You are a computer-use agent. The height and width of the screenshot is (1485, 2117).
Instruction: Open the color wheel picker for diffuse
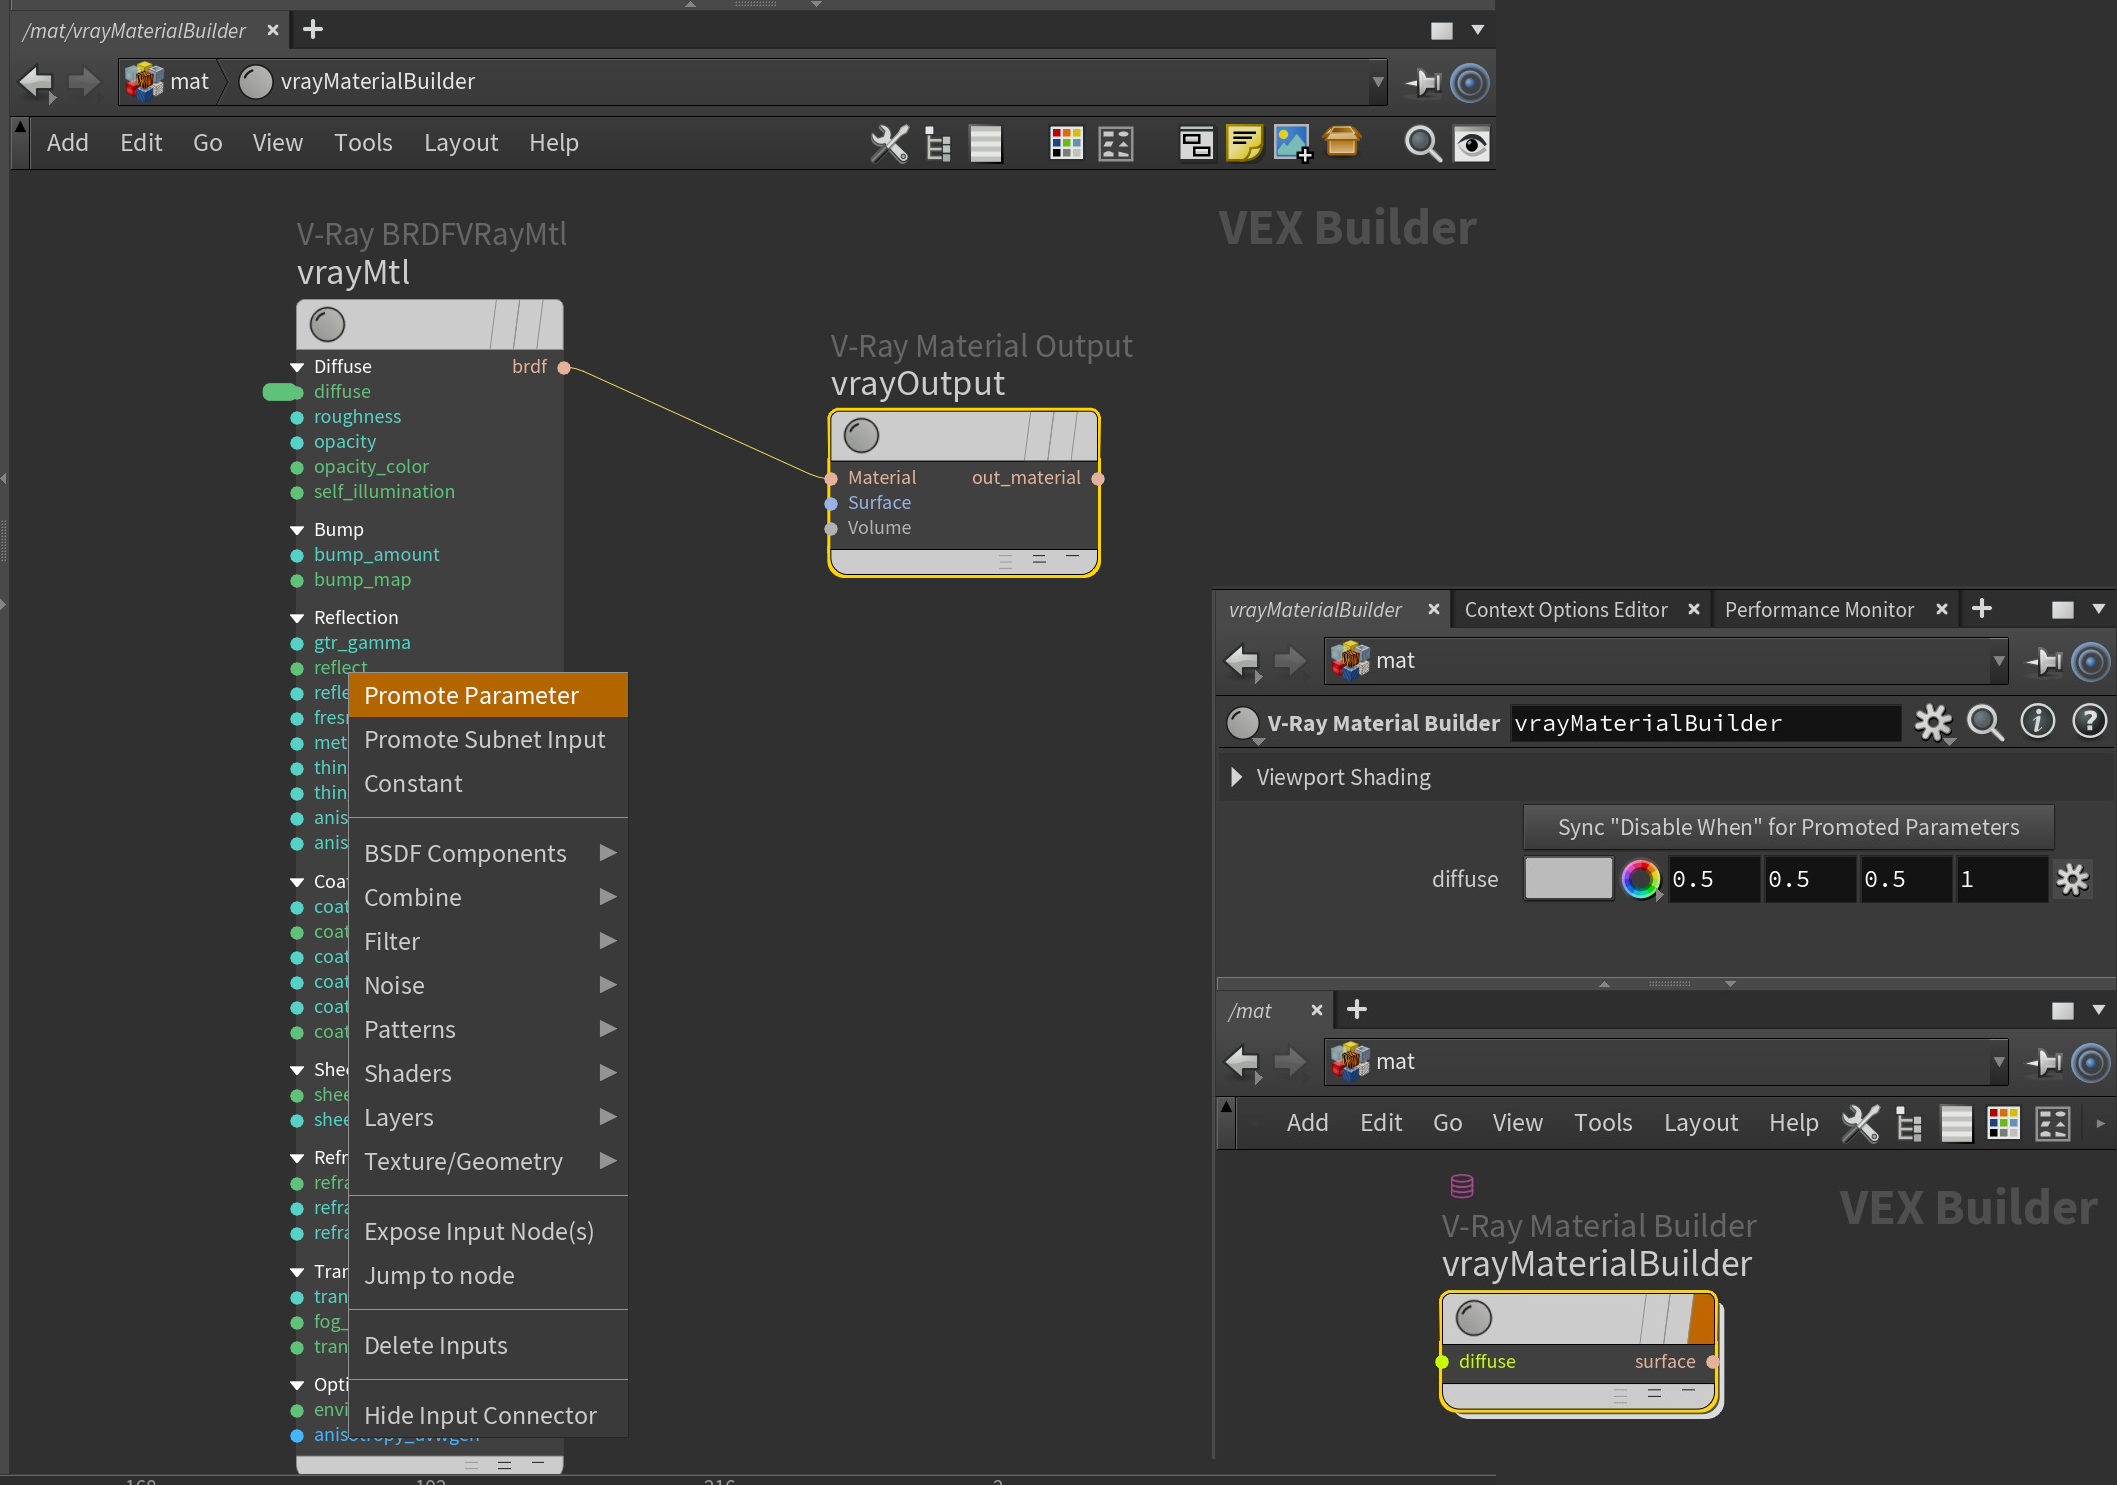(x=1640, y=880)
